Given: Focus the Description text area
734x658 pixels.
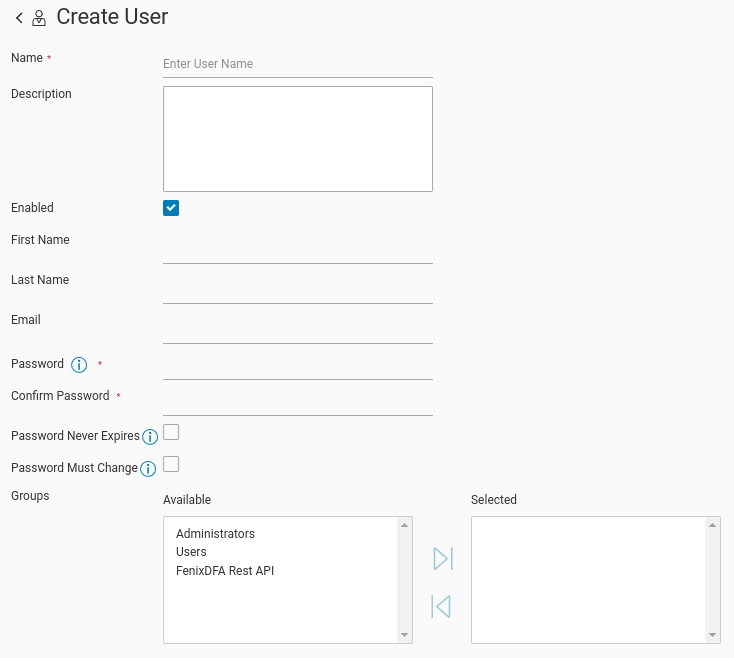Looking at the screenshot, I should (298, 139).
